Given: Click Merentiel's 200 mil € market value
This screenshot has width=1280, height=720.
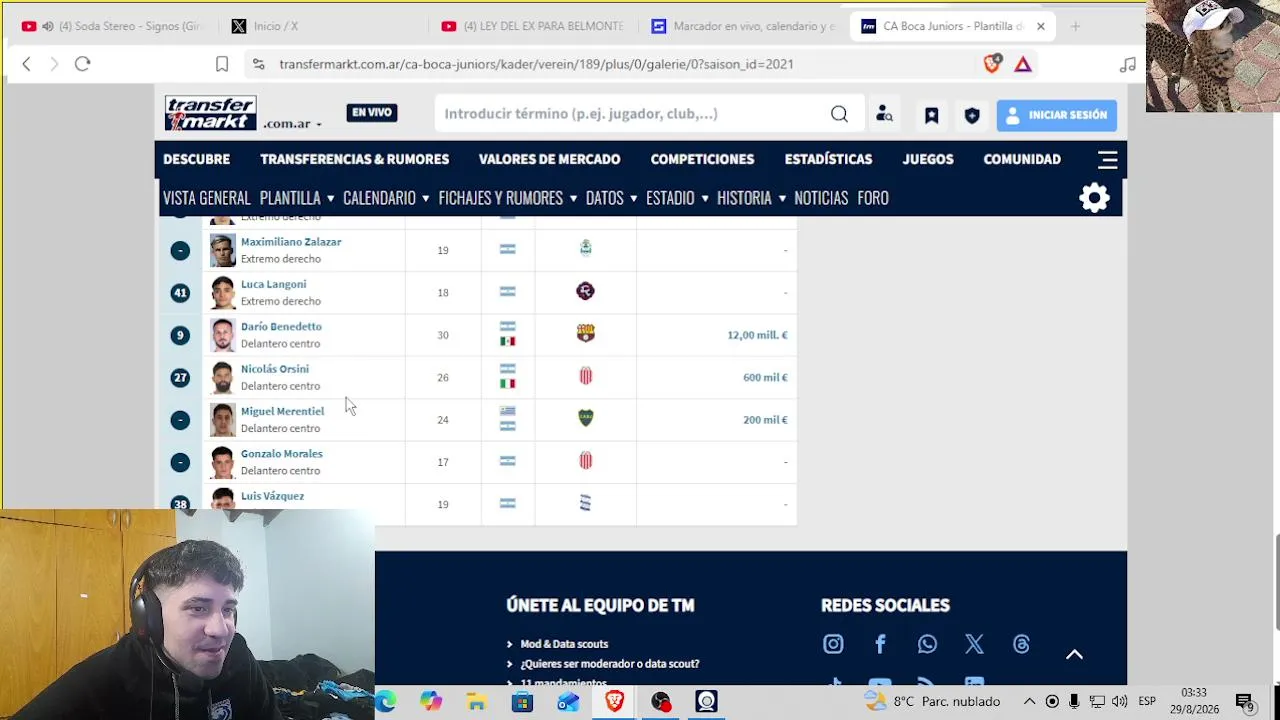Looking at the screenshot, I should [x=765, y=420].
